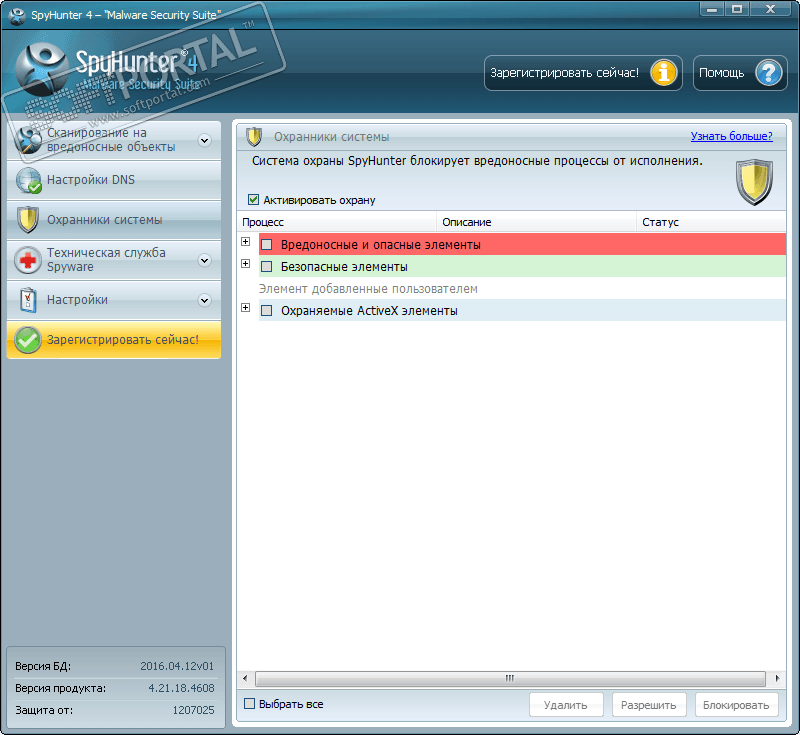Click the Защита от value 1207025
This screenshot has width=800, height=735.
point(193,710)
